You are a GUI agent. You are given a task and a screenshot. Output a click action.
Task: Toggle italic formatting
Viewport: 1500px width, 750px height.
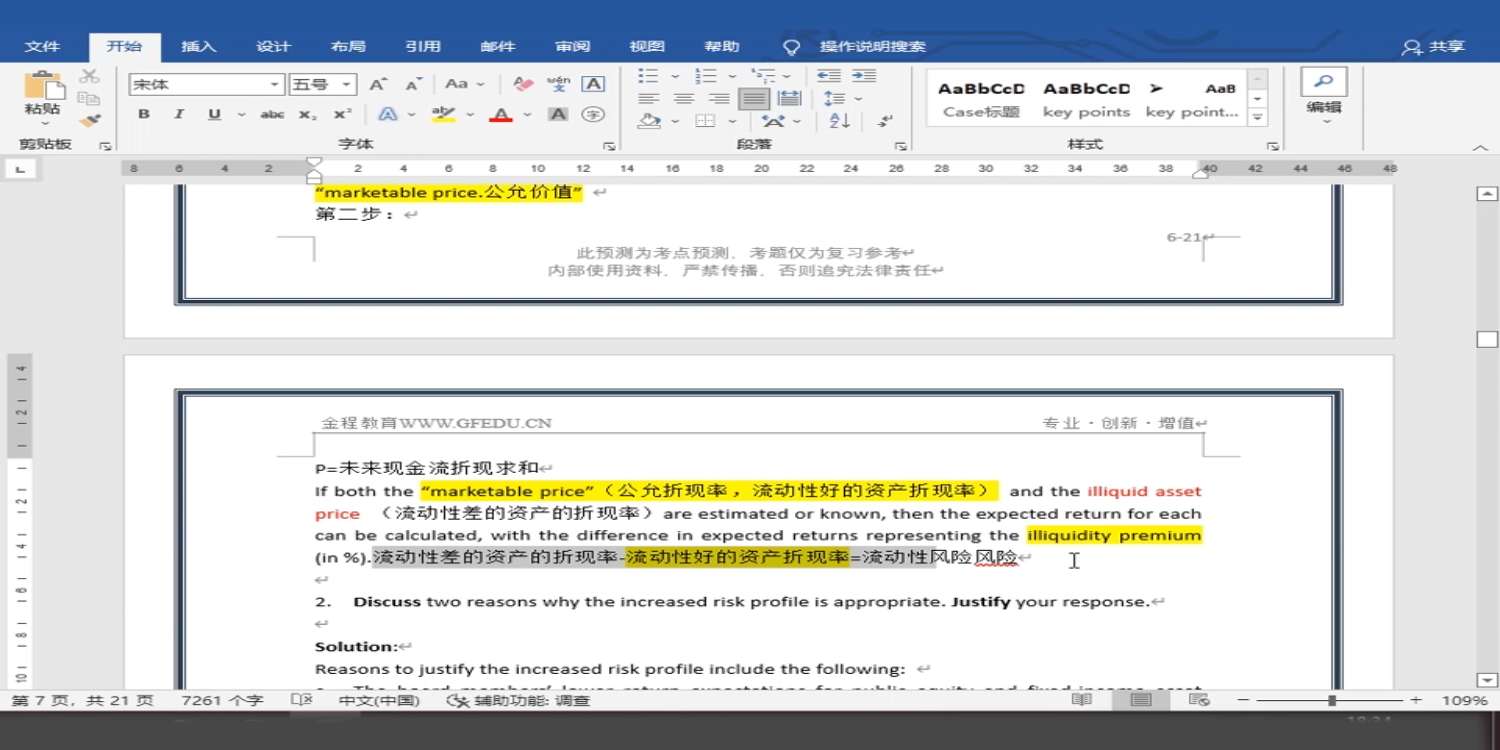point(179,114)
